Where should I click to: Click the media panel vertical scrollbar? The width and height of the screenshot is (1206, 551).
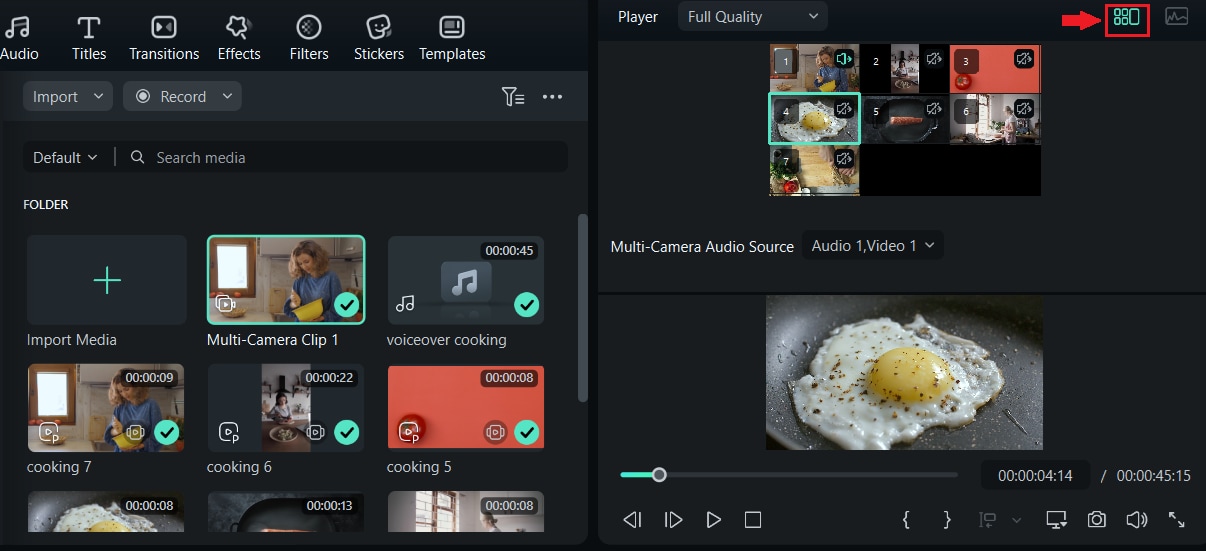tap(582, 307)
